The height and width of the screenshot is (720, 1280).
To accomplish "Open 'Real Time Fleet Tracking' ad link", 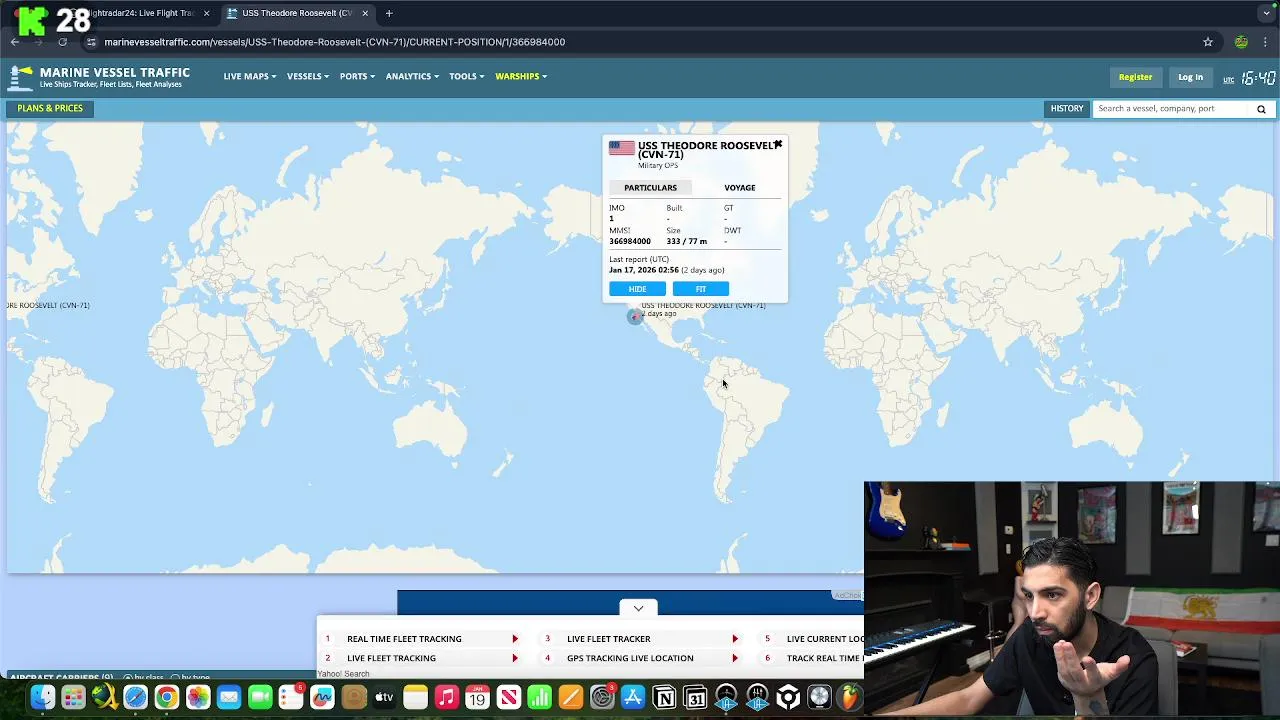I will 404,639.
